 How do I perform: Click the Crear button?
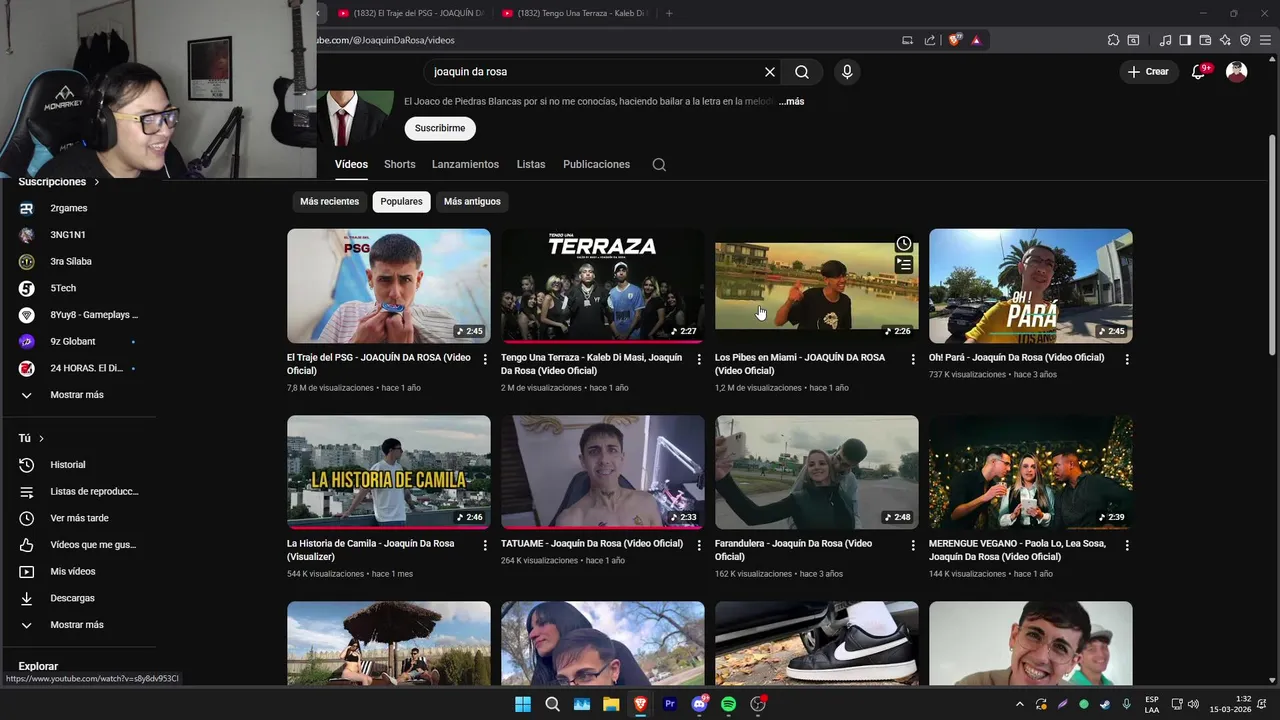(1148, 72)
